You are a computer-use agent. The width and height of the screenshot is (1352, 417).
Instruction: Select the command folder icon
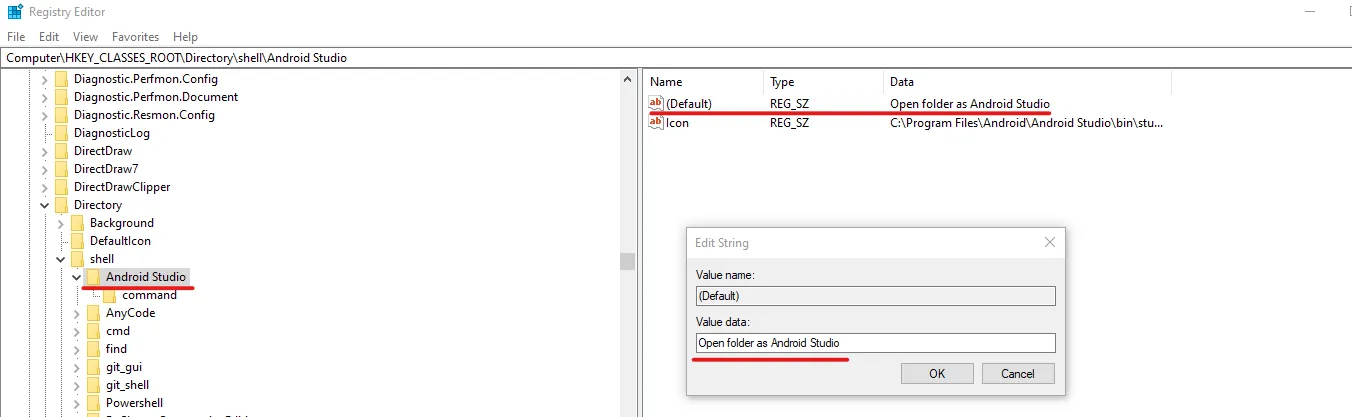pyautogui.click(x=109, y=295)
